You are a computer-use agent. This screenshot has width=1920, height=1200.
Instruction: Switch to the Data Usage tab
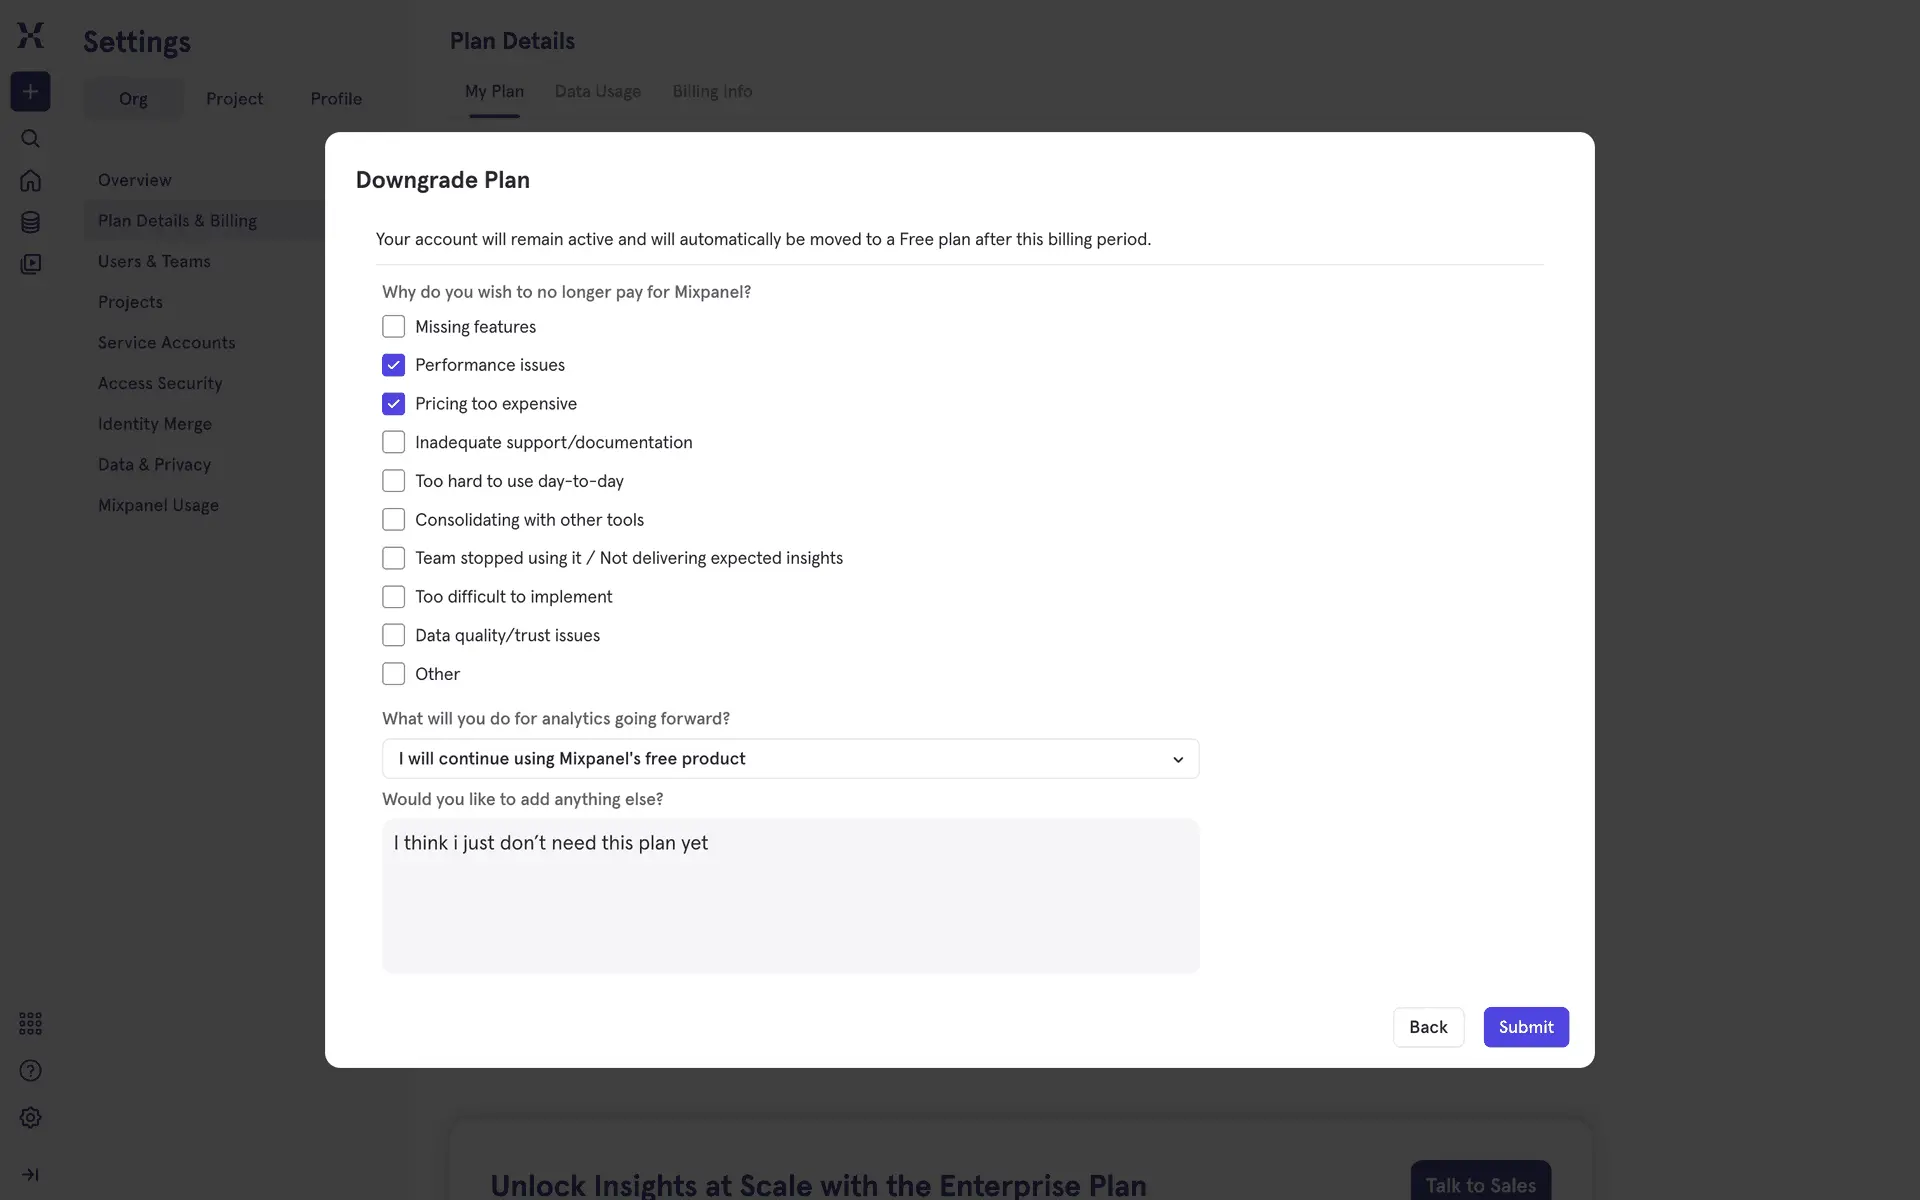click(598, 91)
